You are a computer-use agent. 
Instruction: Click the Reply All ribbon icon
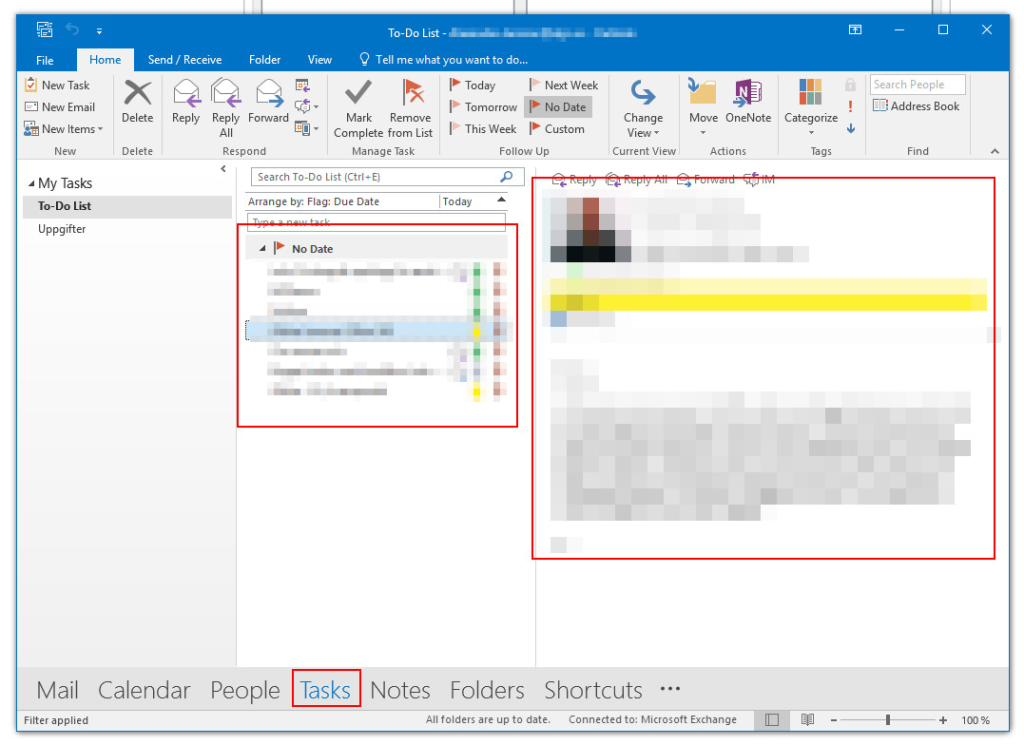pyautogui.click(x=226, y=95)
